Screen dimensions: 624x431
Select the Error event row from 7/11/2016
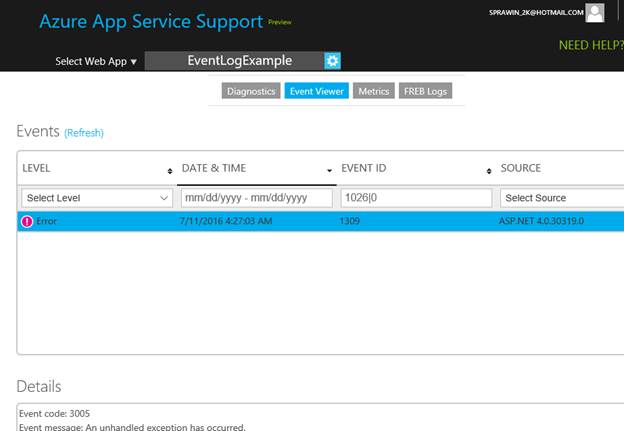point(320,221)
